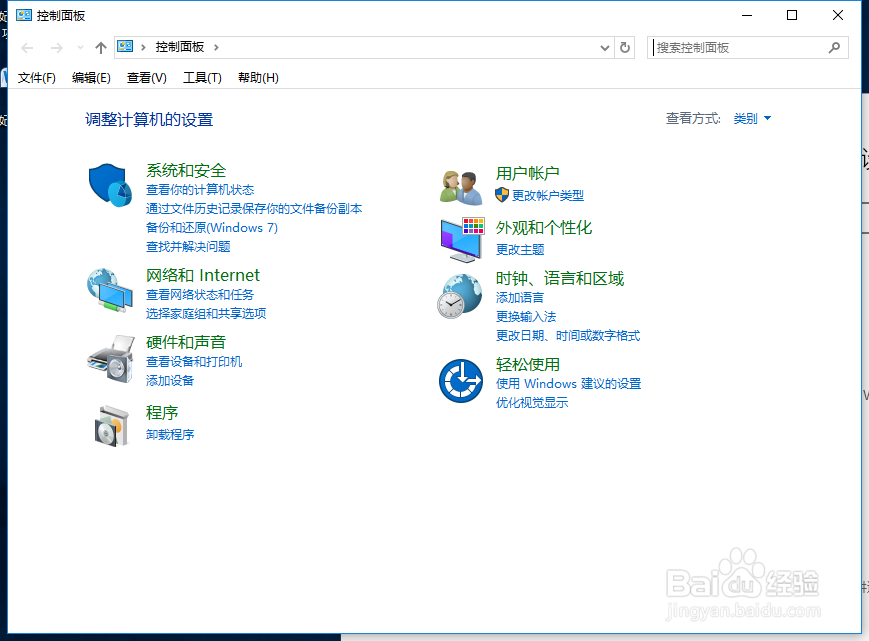The width and height of the screenshot is (869, 641).
Task: Open 时钟、语言和区域 clock icon
Action: click(459, 297)
